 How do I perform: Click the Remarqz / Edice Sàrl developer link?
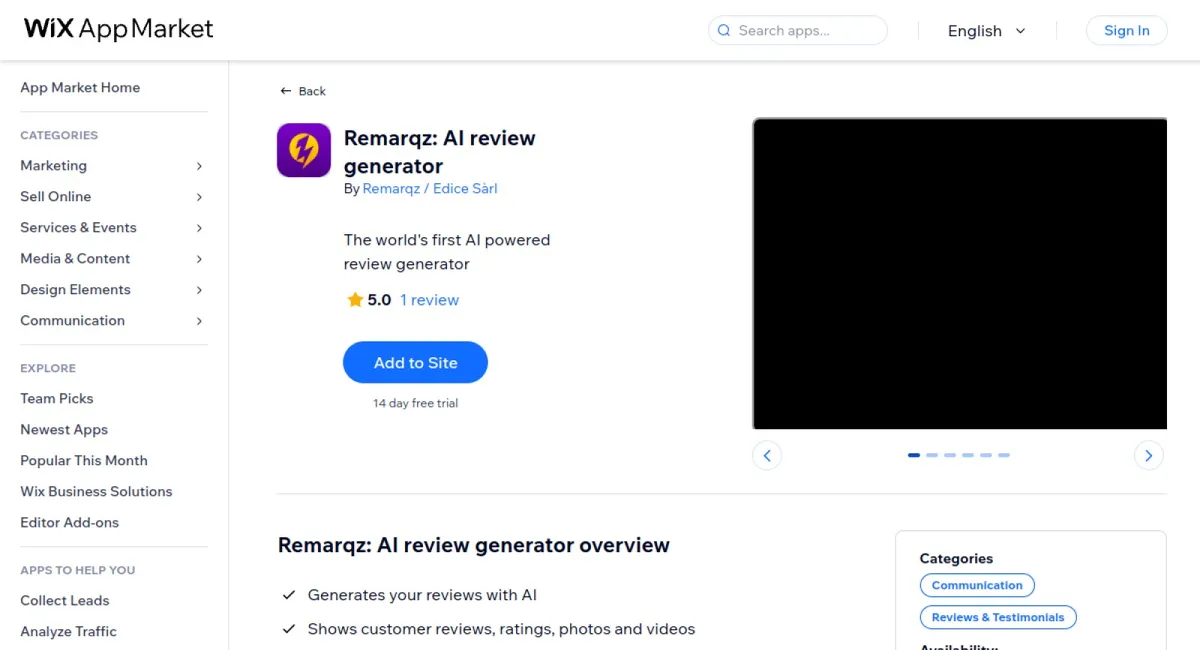coord(430,188)
